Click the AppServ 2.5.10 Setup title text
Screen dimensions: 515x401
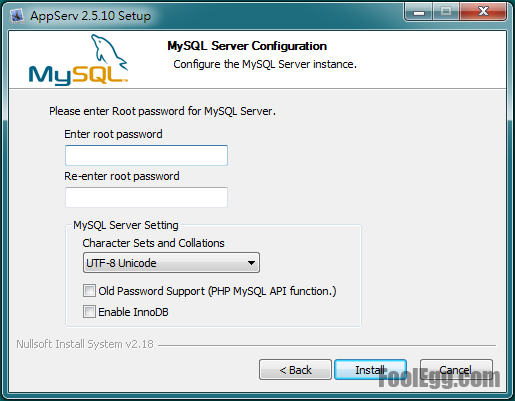(x=90, y=16)
